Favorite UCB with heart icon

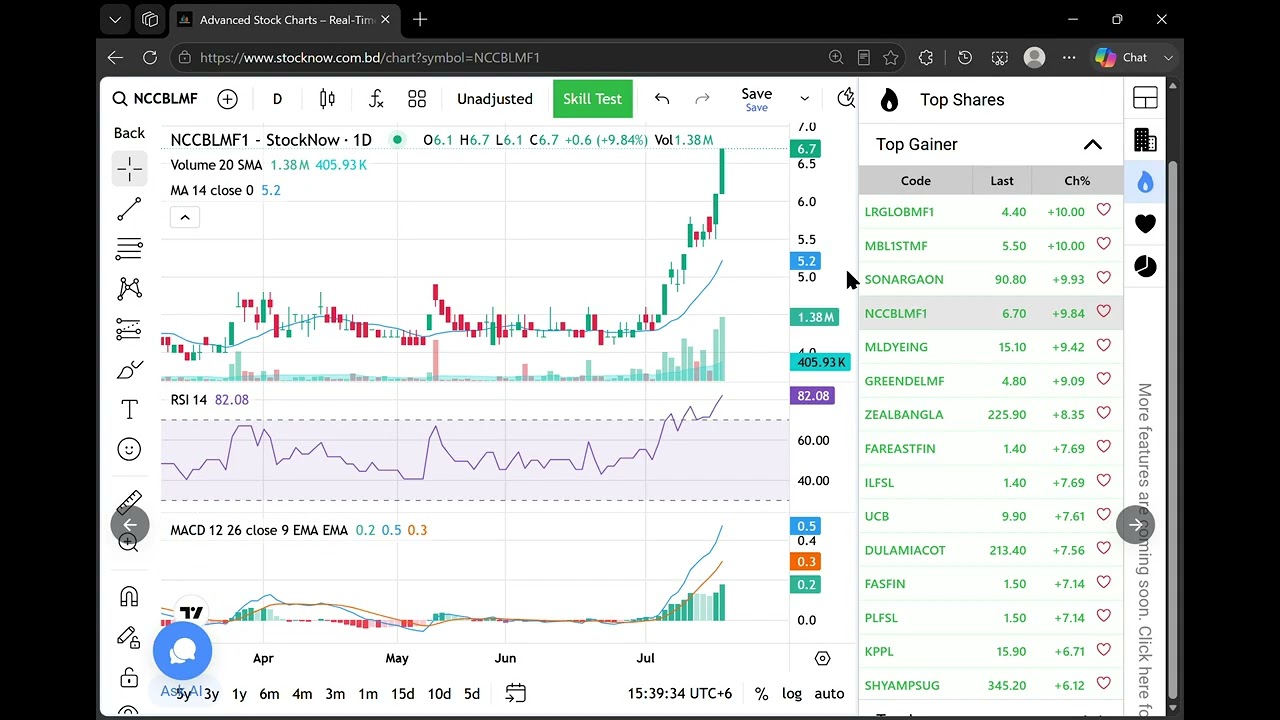pos(1103,514)
